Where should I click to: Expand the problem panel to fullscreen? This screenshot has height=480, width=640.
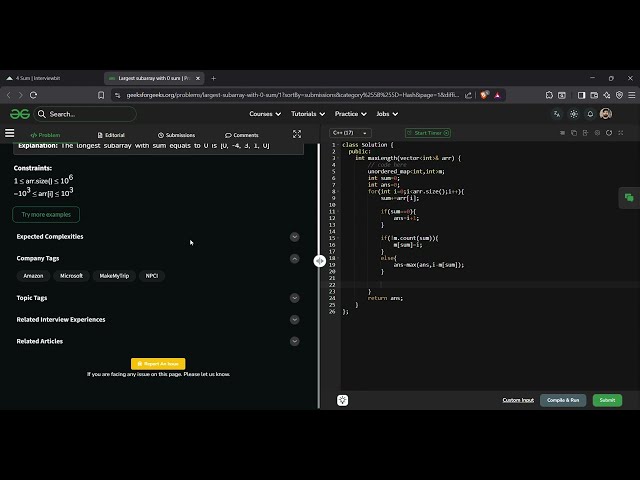pyautogui.click(x=297, y=134)
